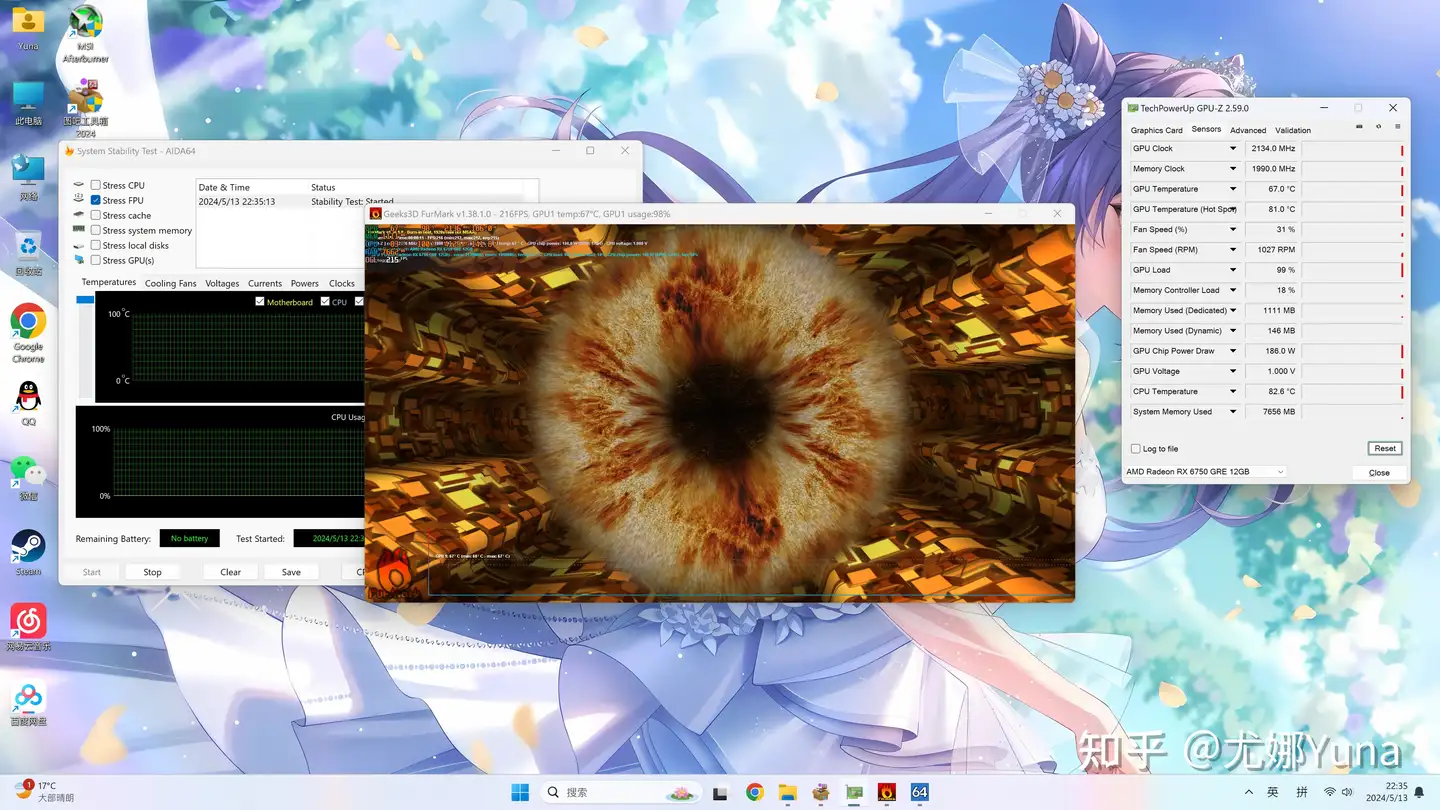Click Reset button in GPU-Z

1385,448
